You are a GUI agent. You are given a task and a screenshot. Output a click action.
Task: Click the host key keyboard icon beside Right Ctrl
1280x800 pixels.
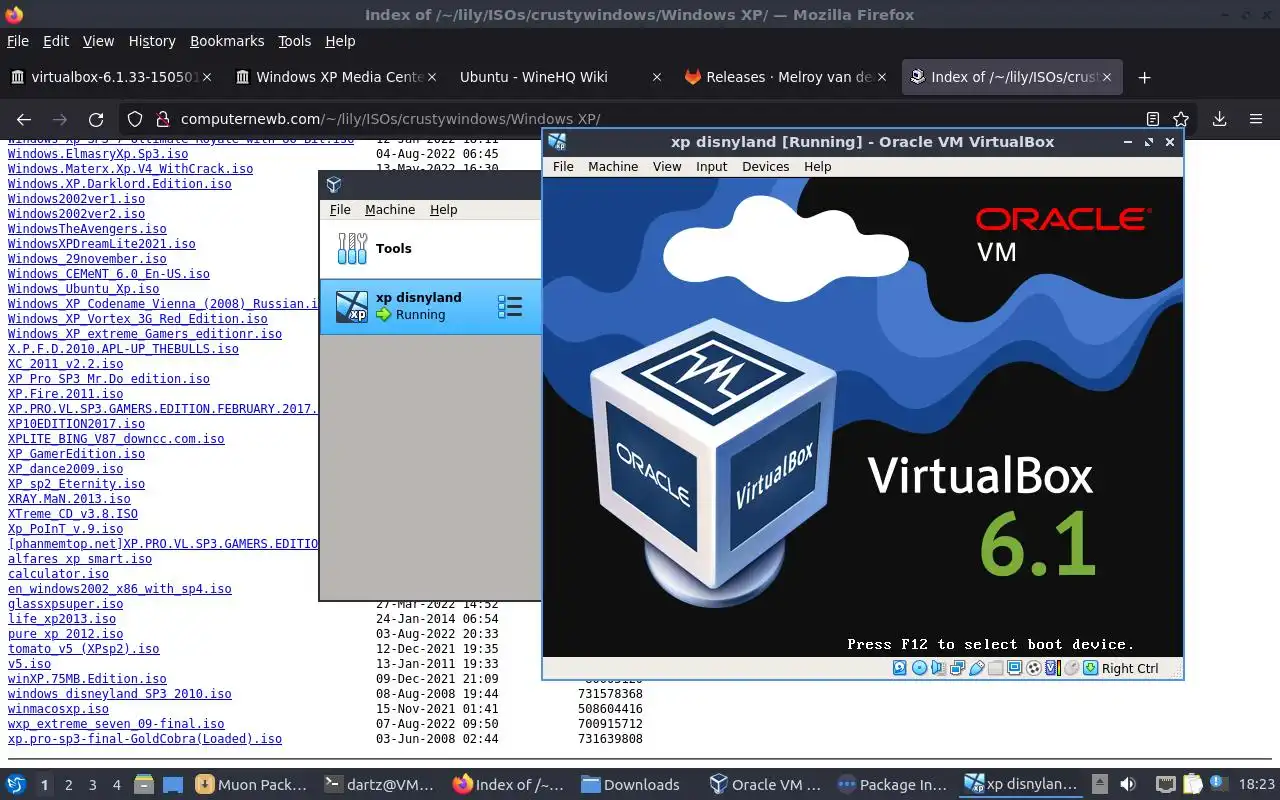point(1090,668)
